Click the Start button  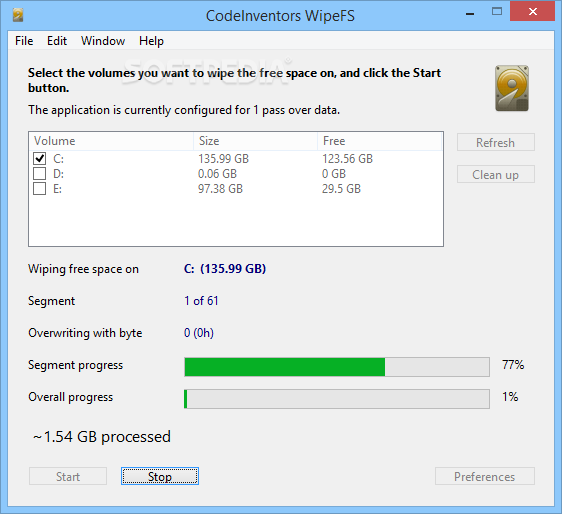pos(68,476)
